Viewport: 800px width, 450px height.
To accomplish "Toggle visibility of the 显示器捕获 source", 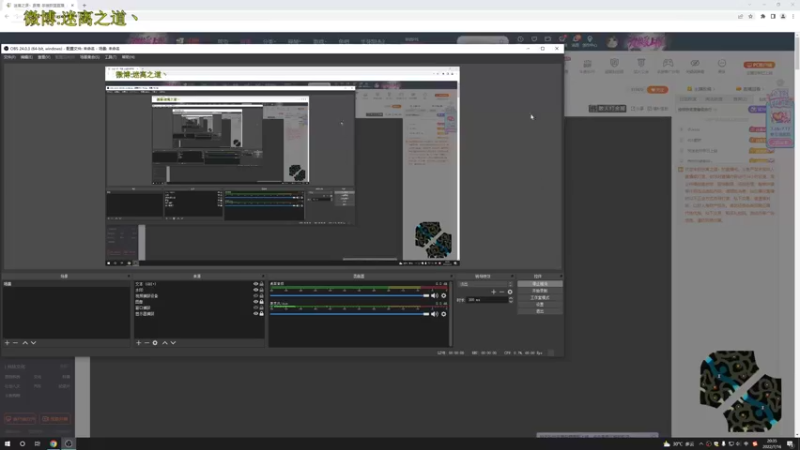I will [x=256, y=314].
